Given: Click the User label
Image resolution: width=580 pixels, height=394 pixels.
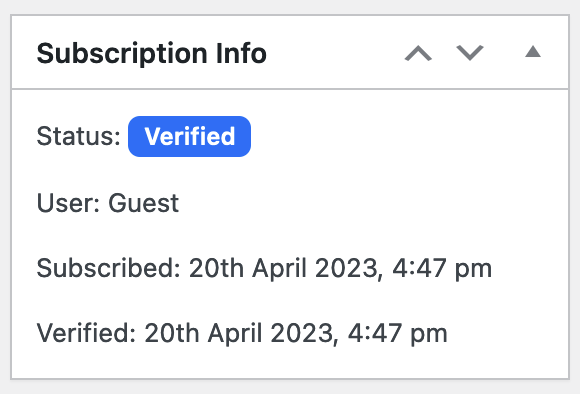Looking at the screenshot, I should [68, 203].
